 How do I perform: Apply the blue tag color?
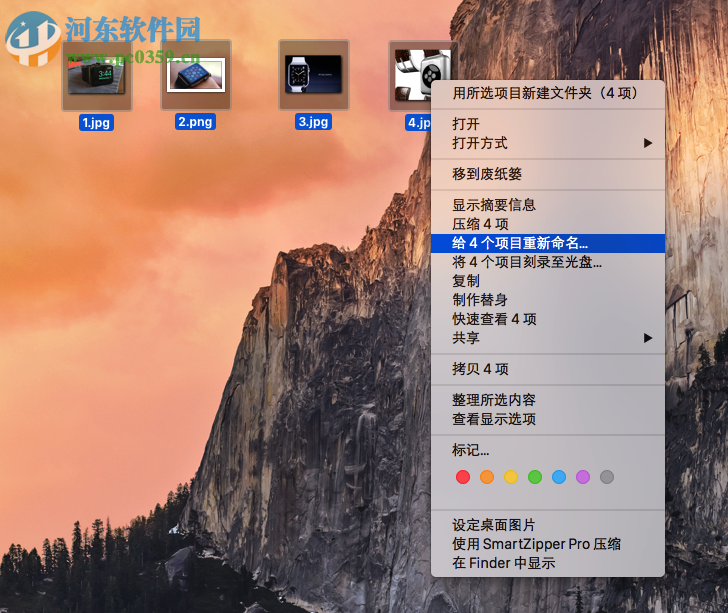559,477
